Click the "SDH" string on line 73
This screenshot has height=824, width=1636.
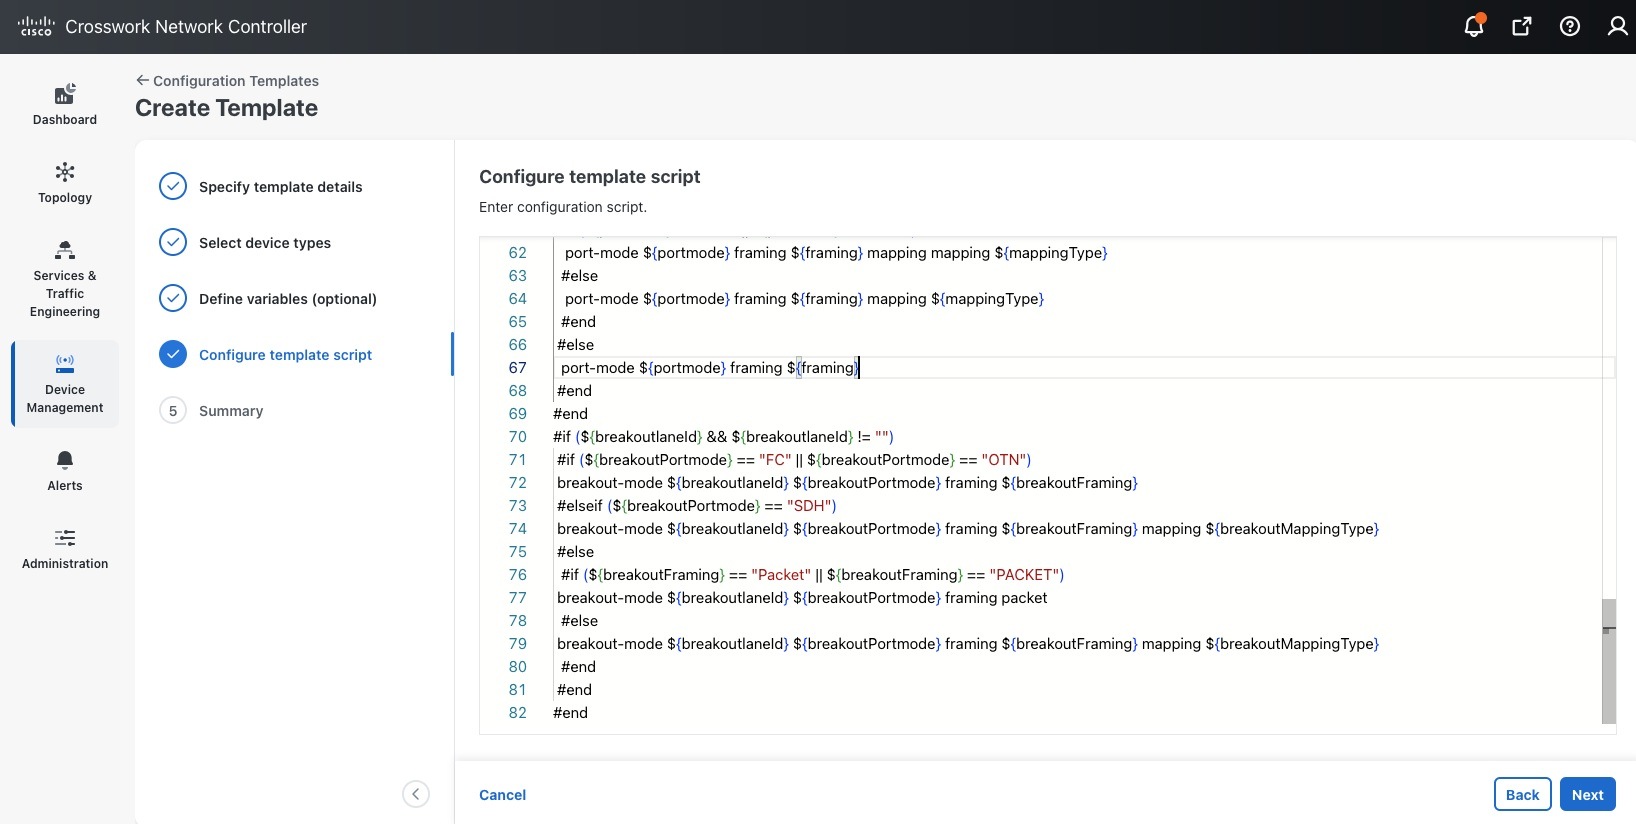click(x=809, y=506)
